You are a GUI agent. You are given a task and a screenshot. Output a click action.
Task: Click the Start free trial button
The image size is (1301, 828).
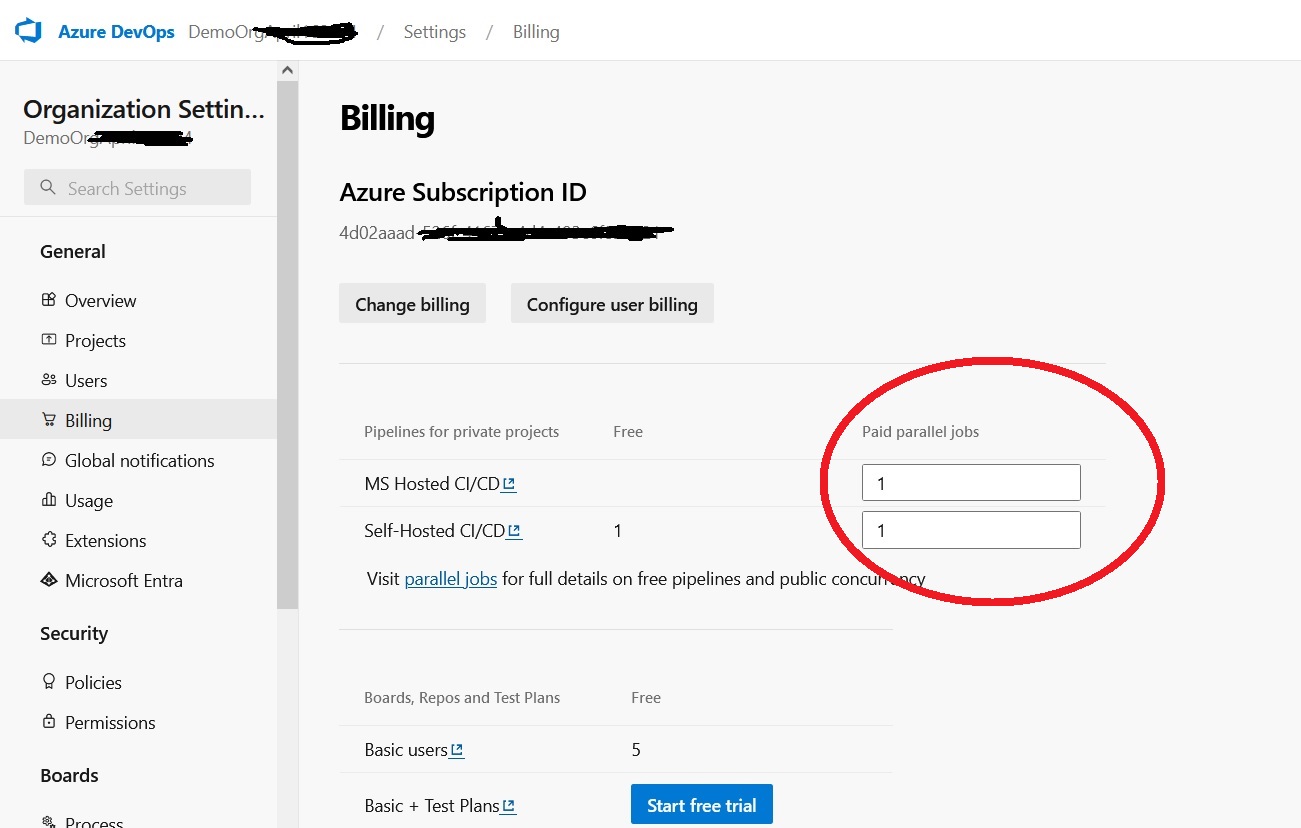point(702,805)
